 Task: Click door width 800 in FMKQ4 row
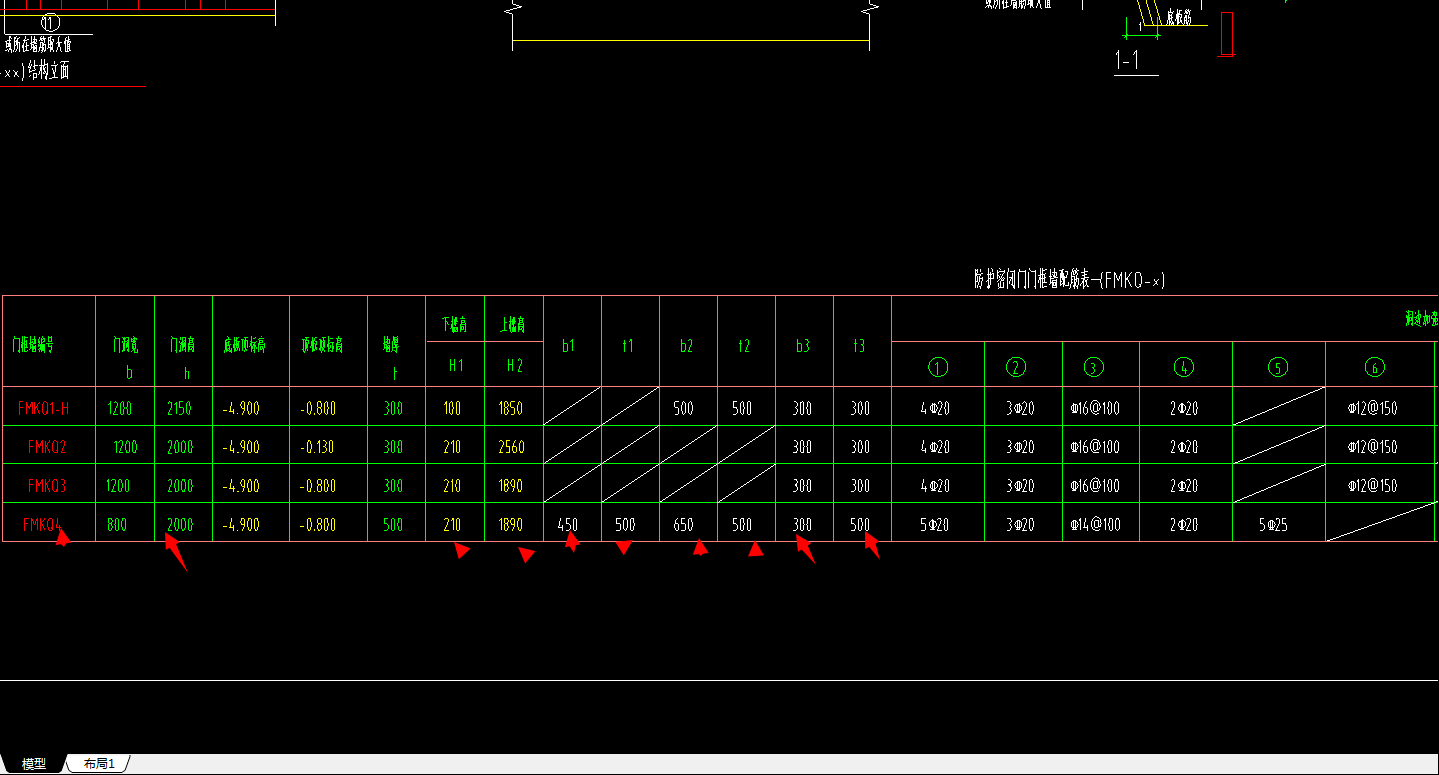pos(116,524)
